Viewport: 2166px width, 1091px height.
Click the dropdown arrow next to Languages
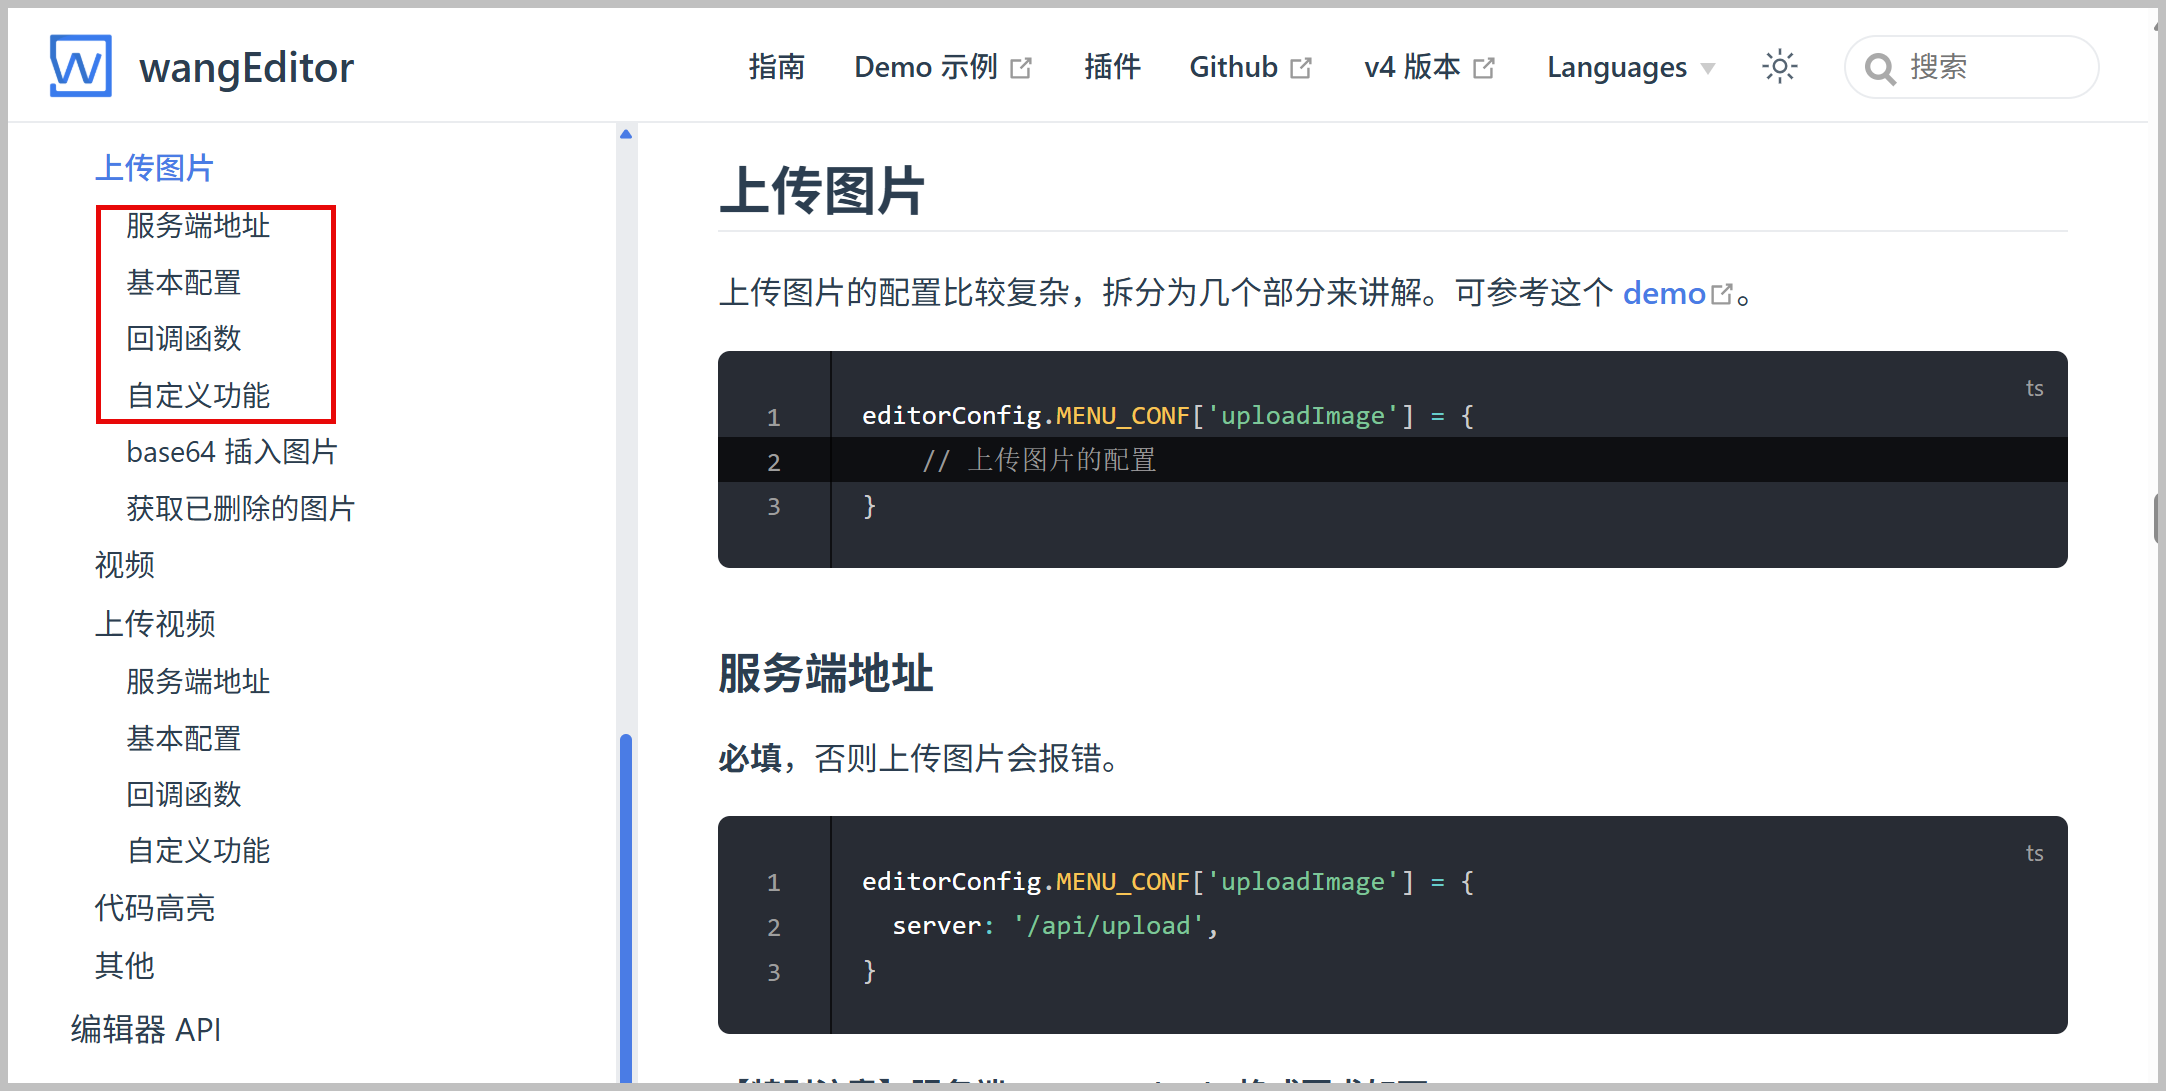1708,69
